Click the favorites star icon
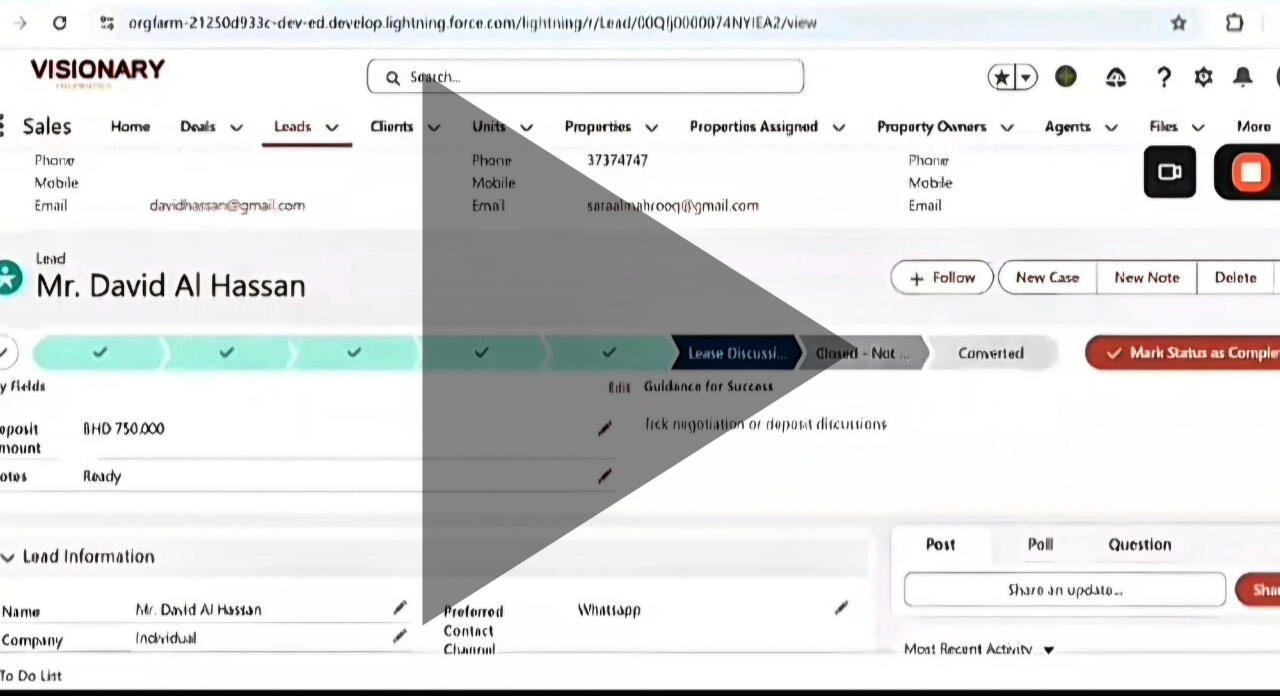 click(x=1001, y=76)
